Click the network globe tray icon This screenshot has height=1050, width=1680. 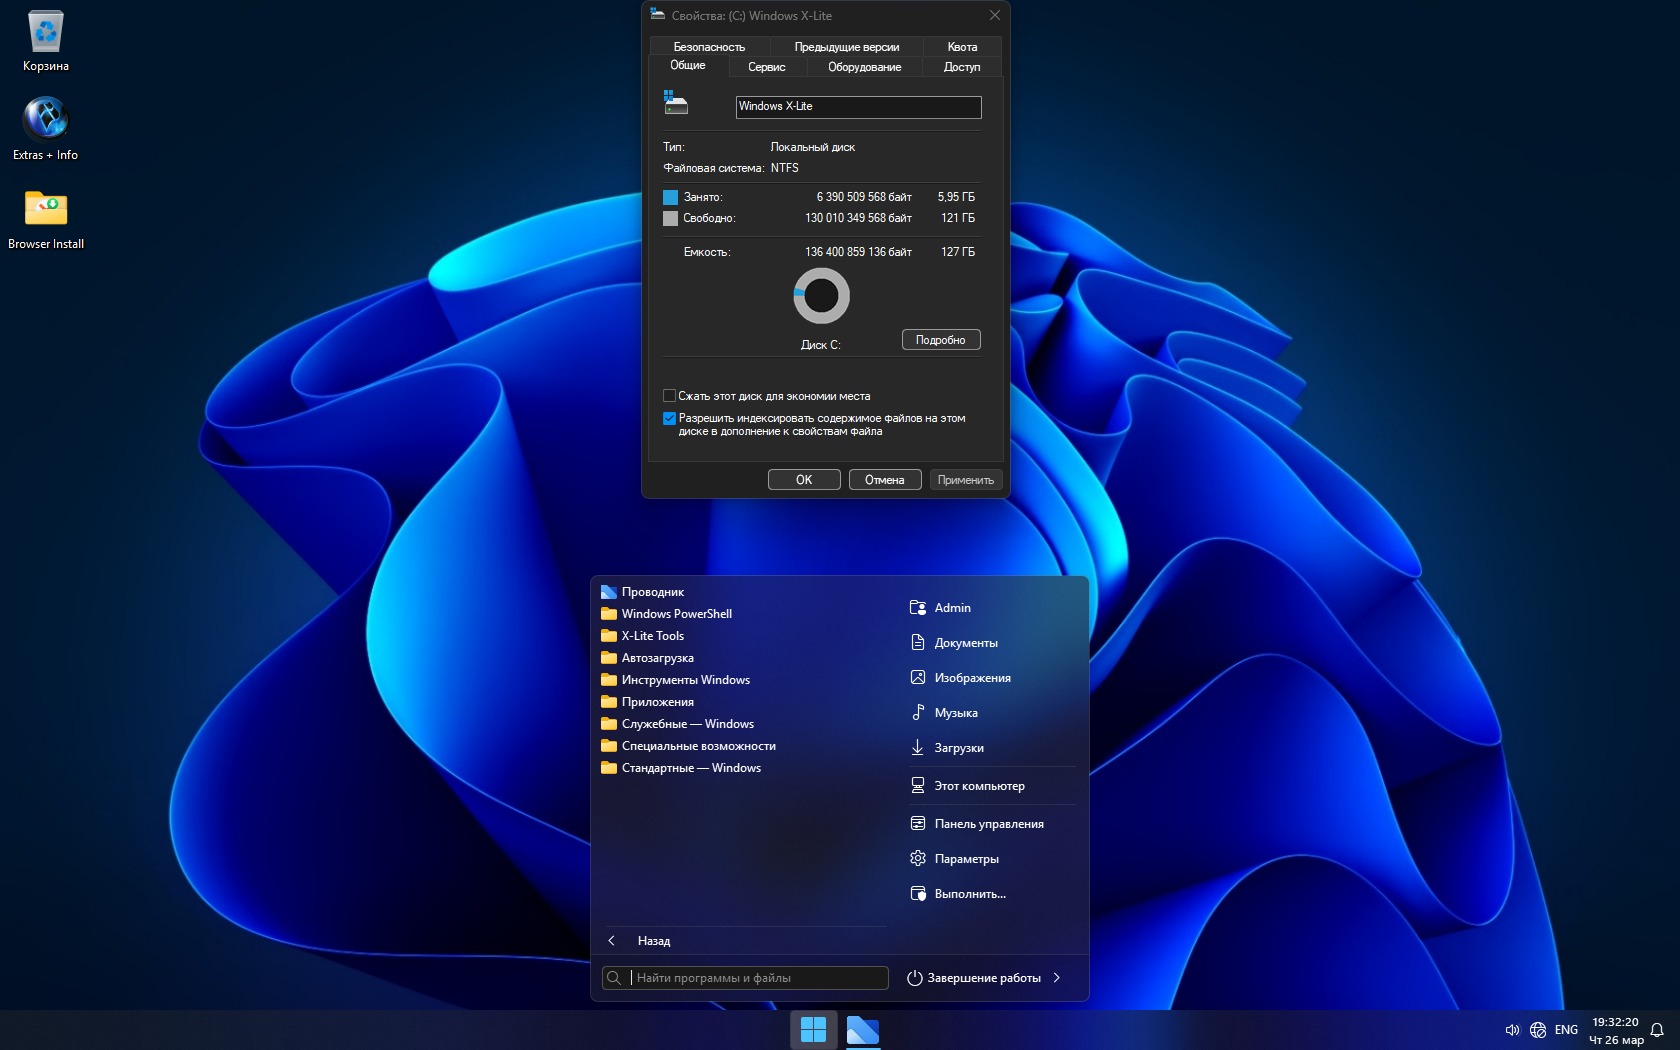tap(1538, 1030)
